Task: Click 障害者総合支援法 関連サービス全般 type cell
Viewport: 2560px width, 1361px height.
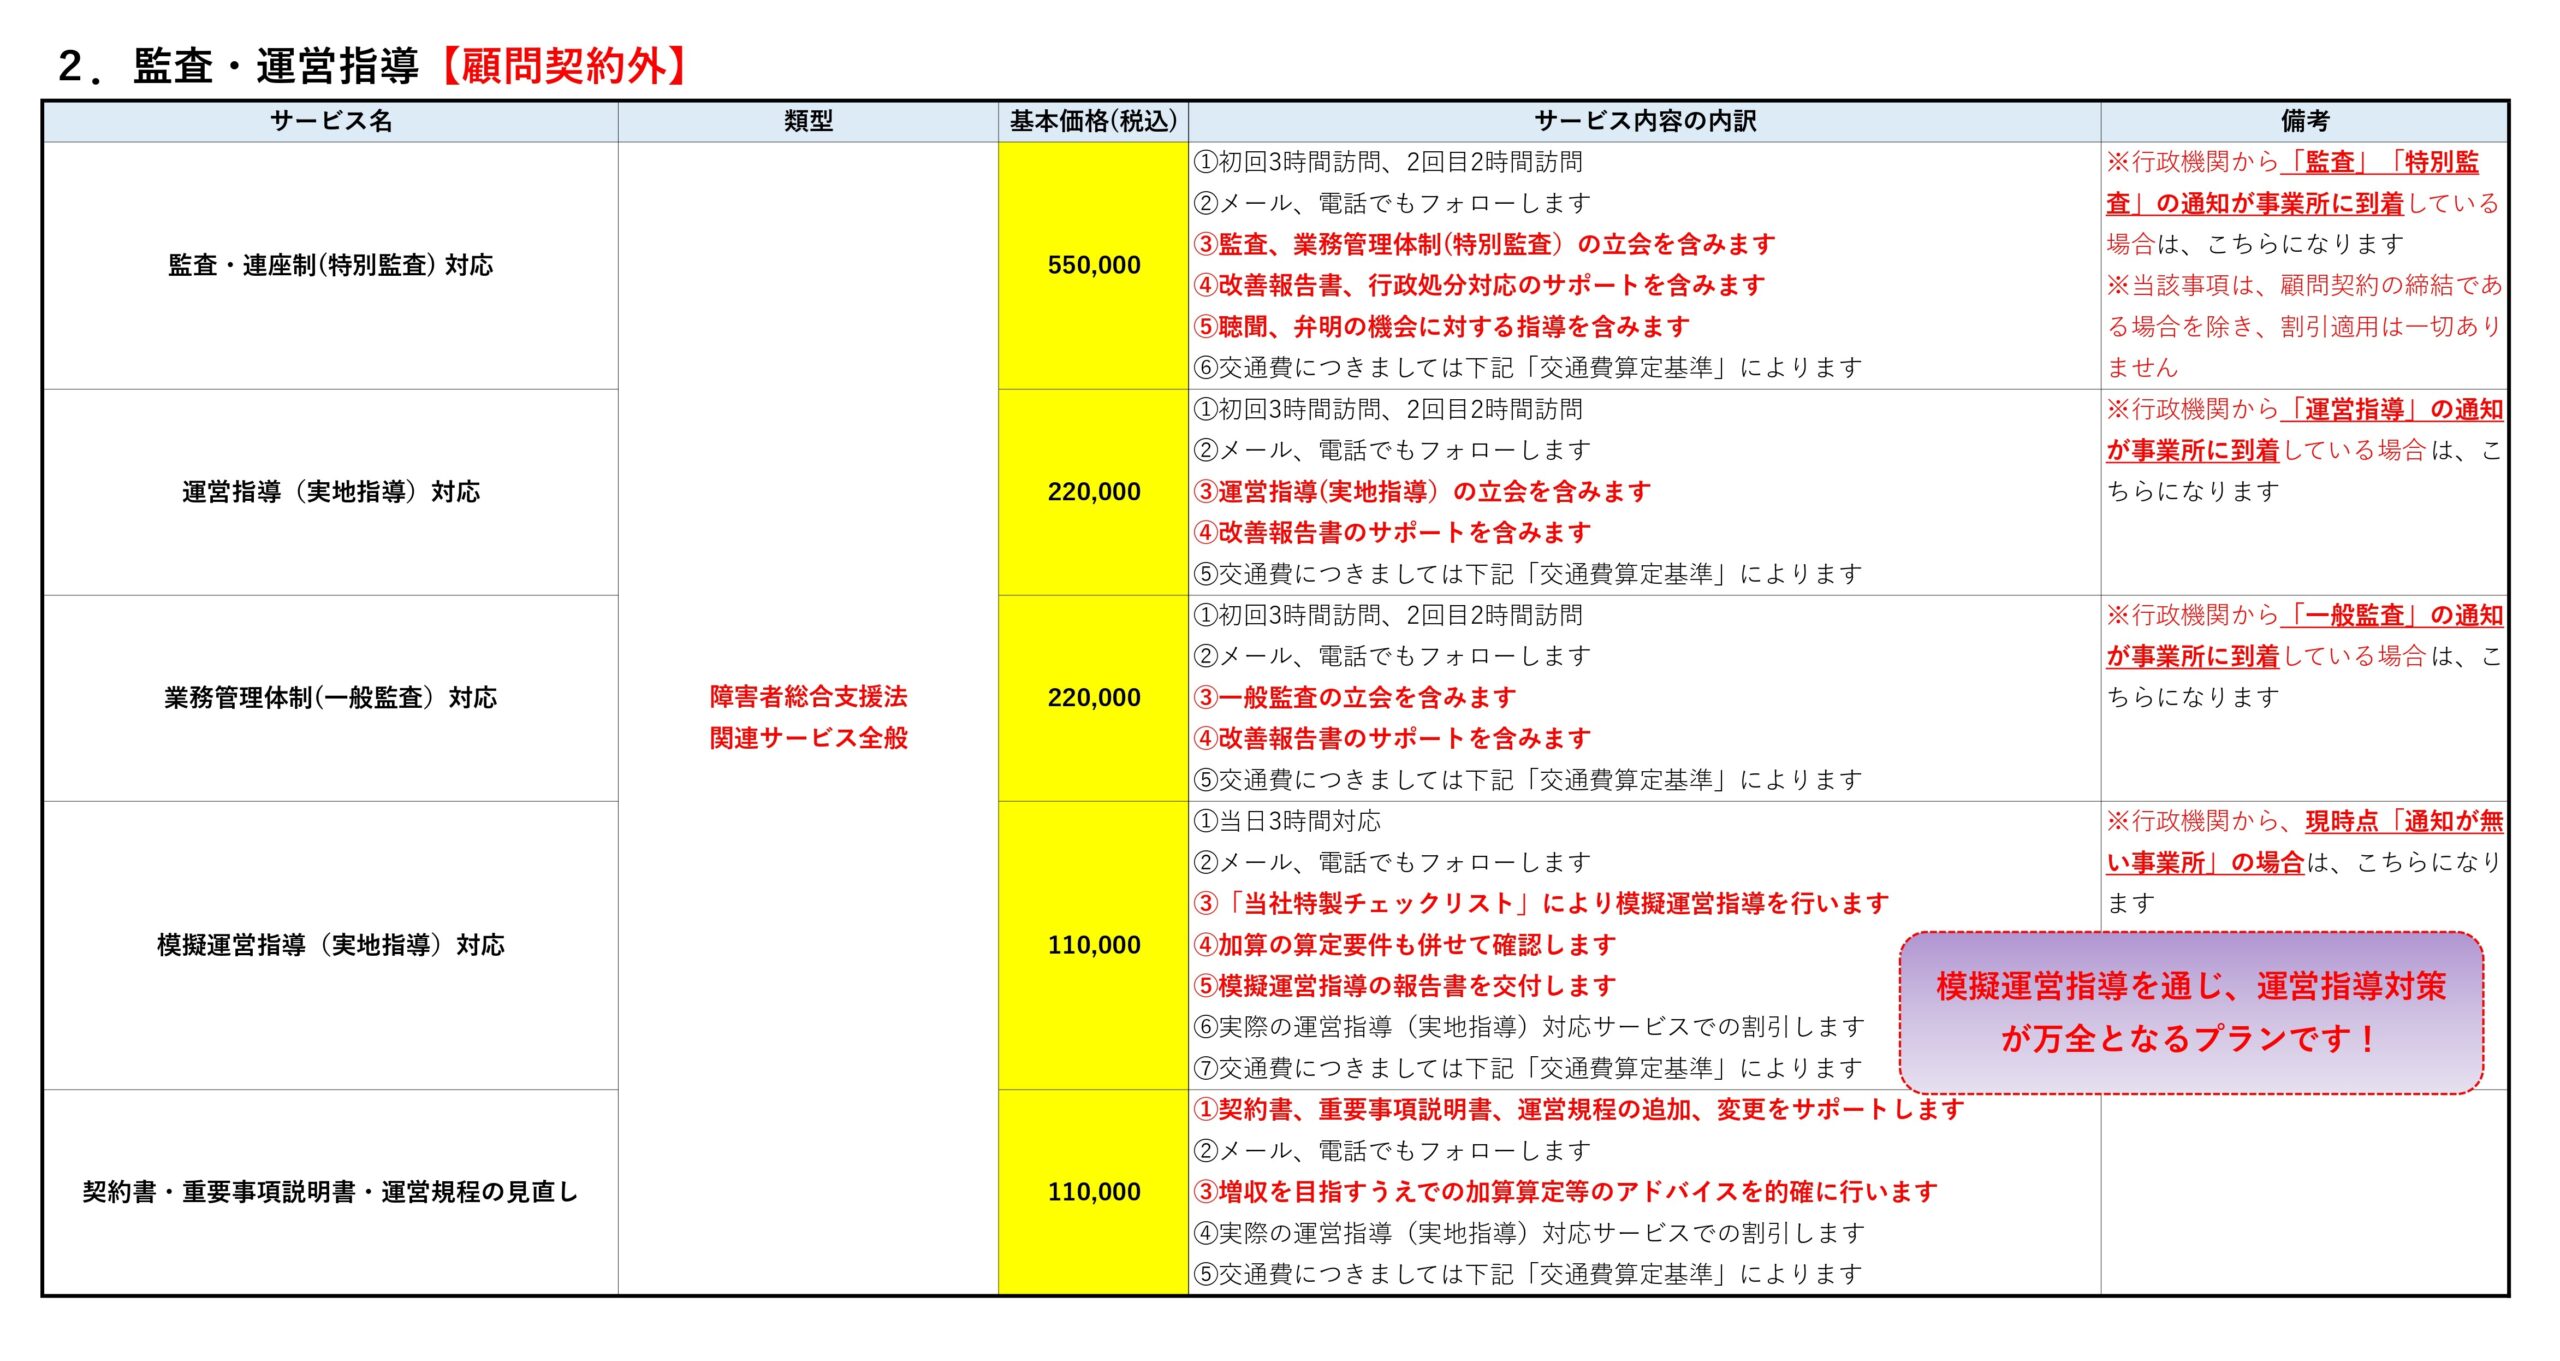Action: click(x=808, y=717)
